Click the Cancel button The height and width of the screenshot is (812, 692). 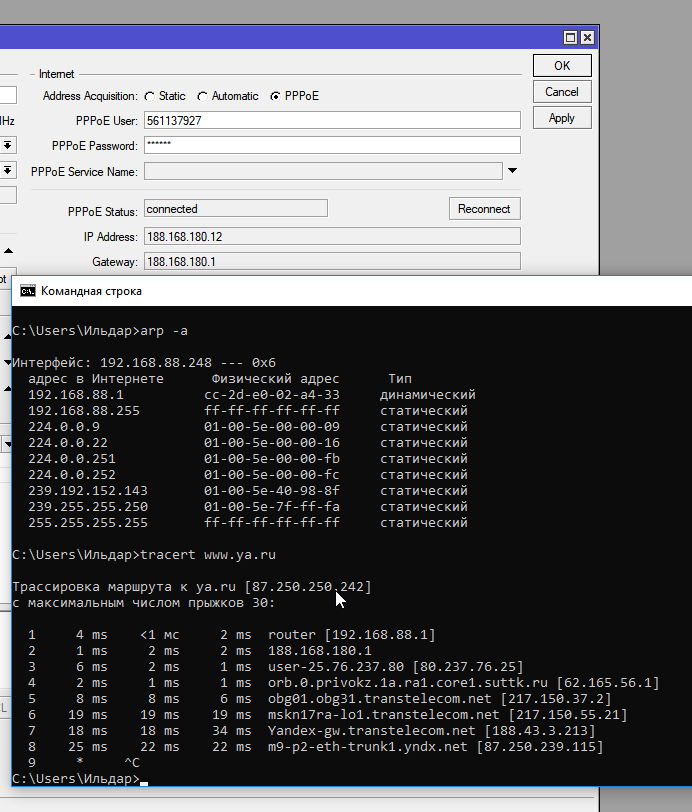(562, 92)
